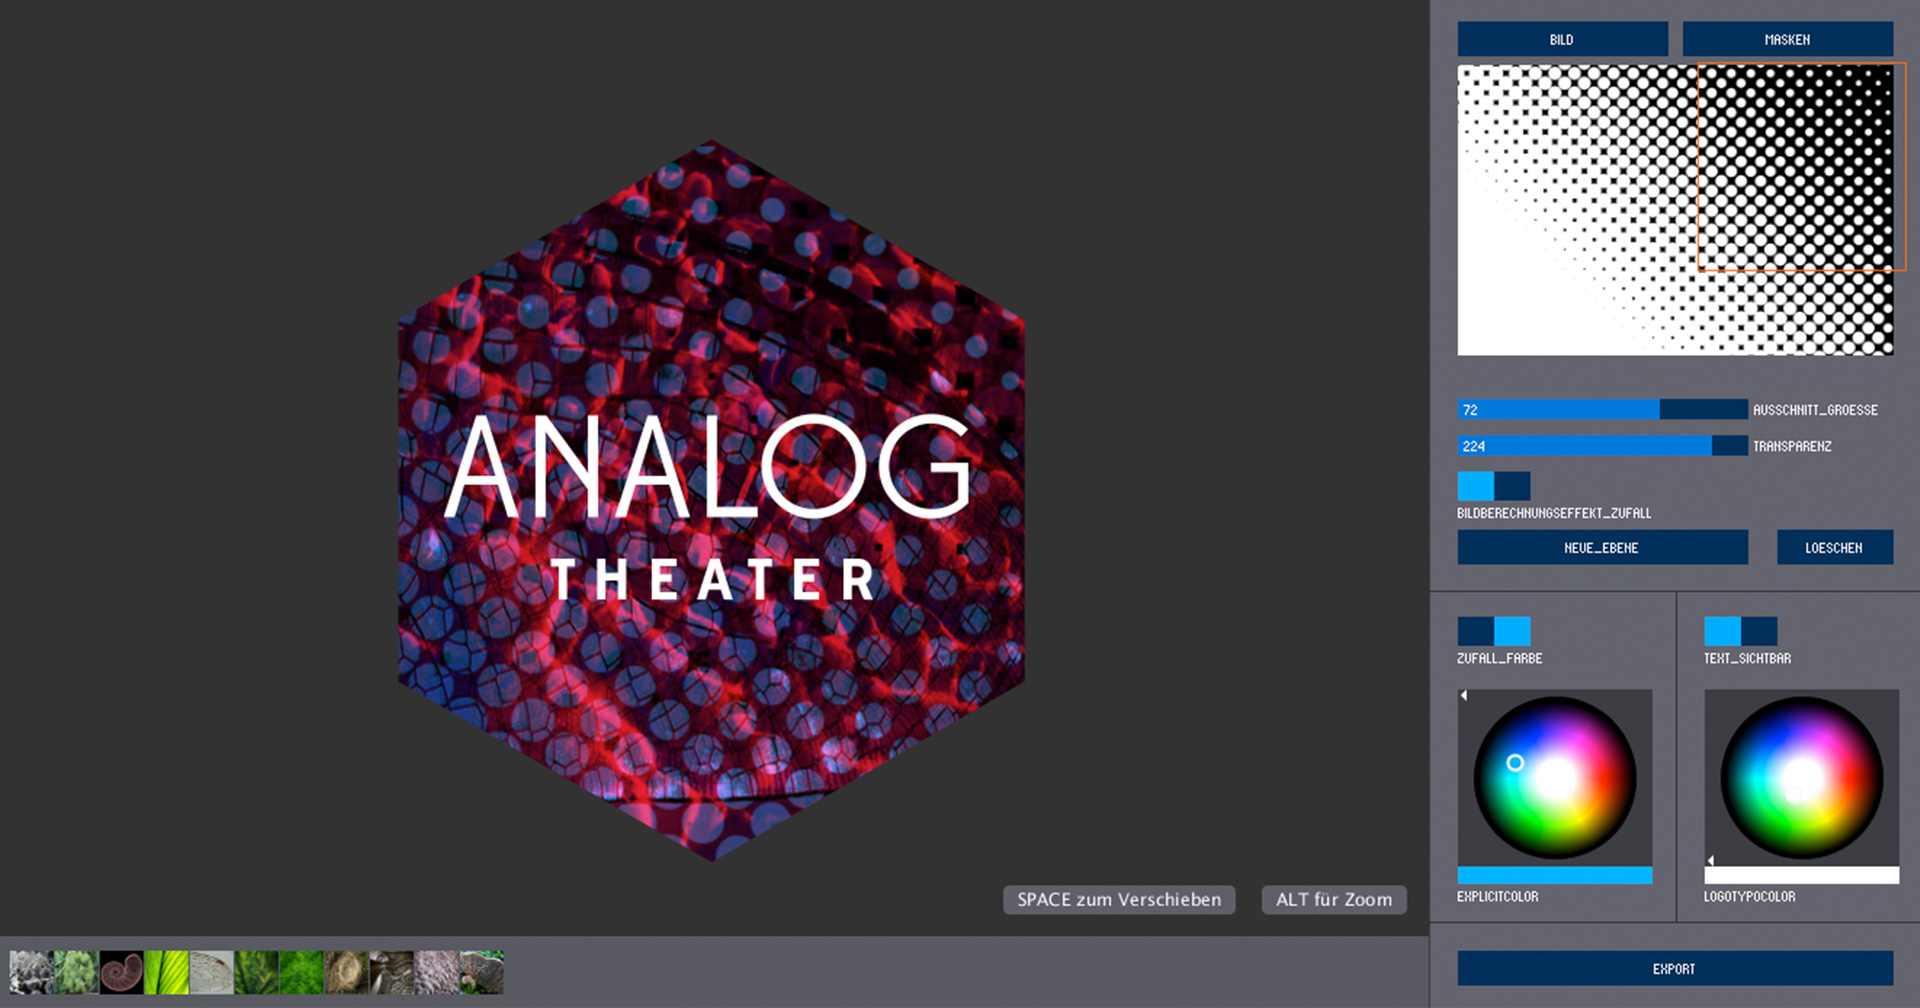
Task: Pick a color in the EXPLICITCOLOR wheel
Action: click(x=1555, y=778)
